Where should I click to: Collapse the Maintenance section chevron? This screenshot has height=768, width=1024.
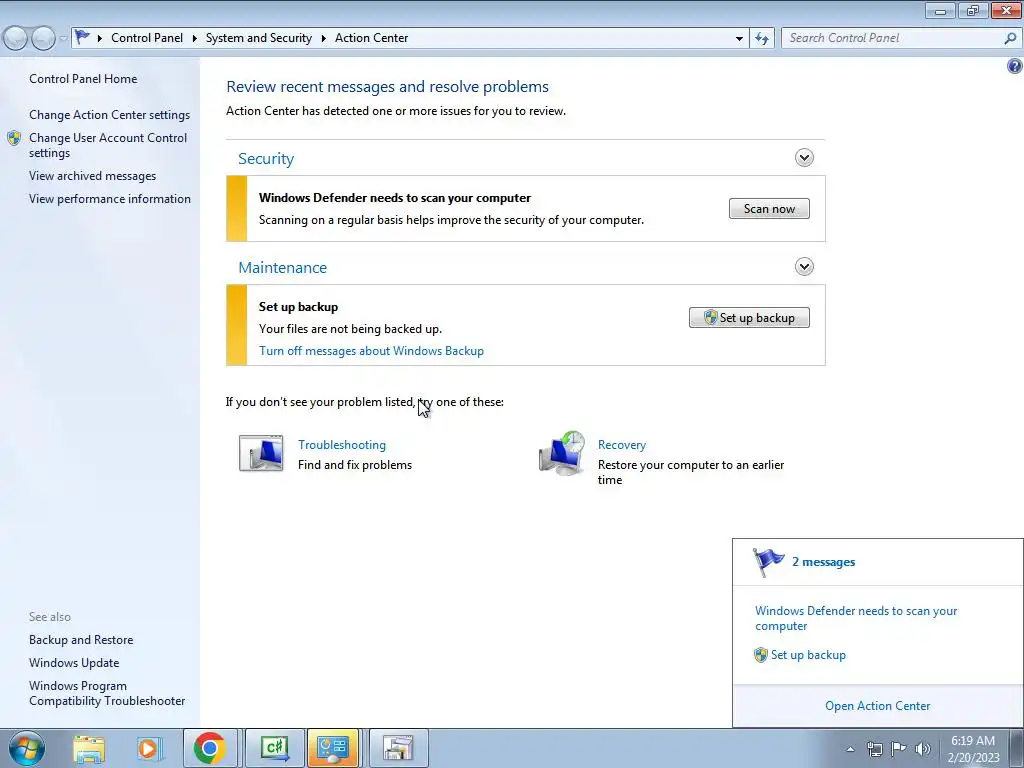[x=804, y=266]
